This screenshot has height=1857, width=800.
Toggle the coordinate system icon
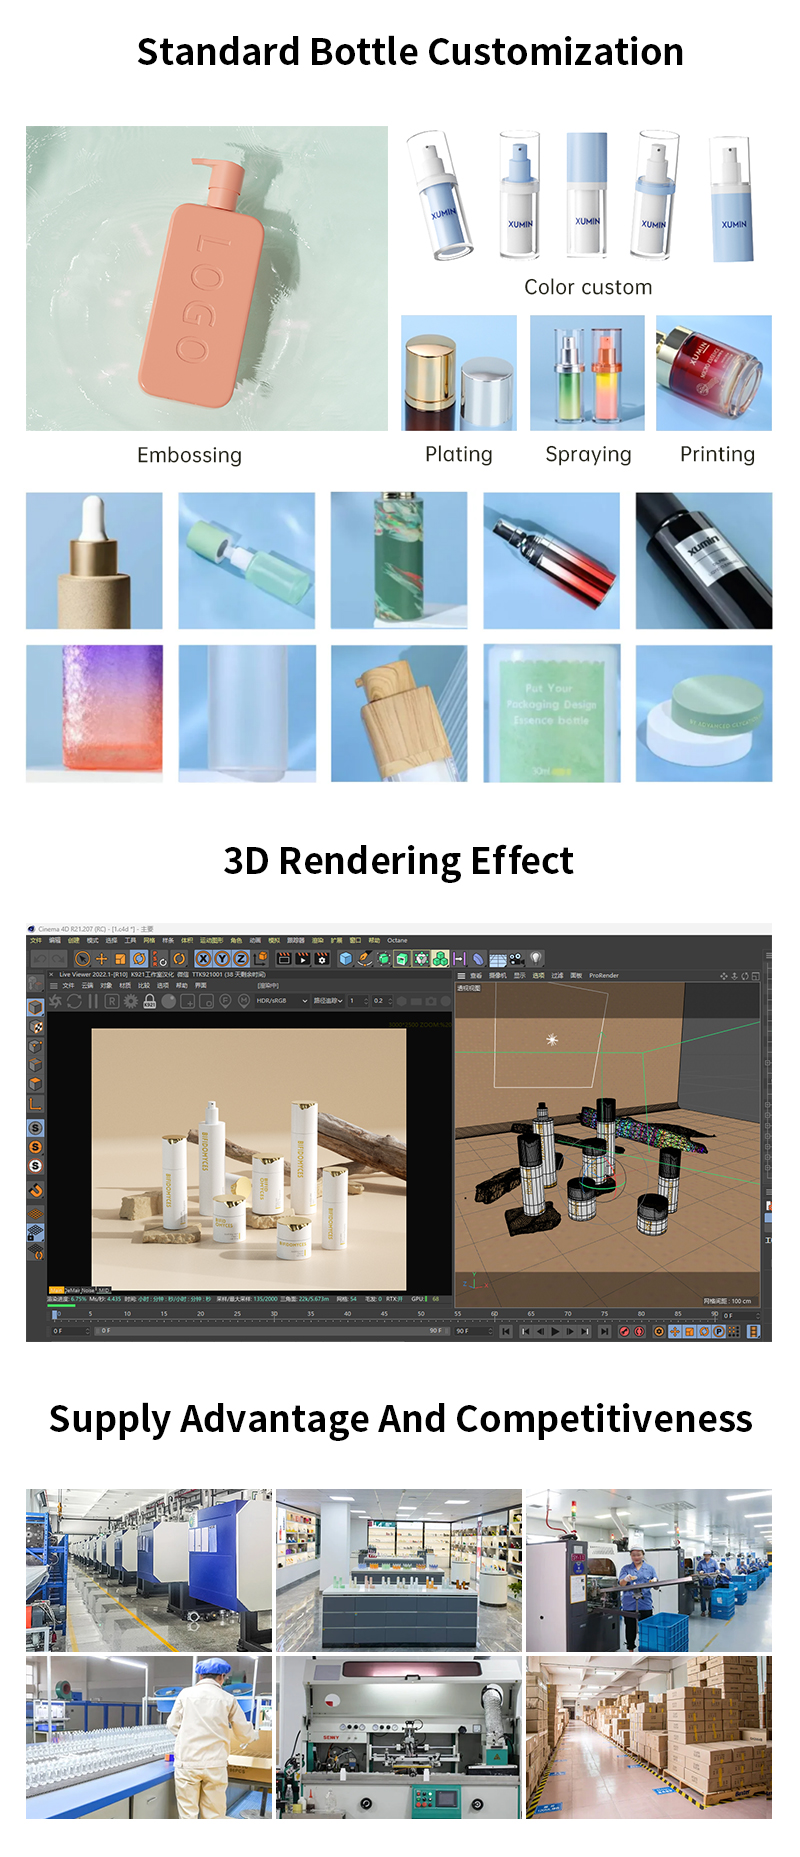pos(261,958)
